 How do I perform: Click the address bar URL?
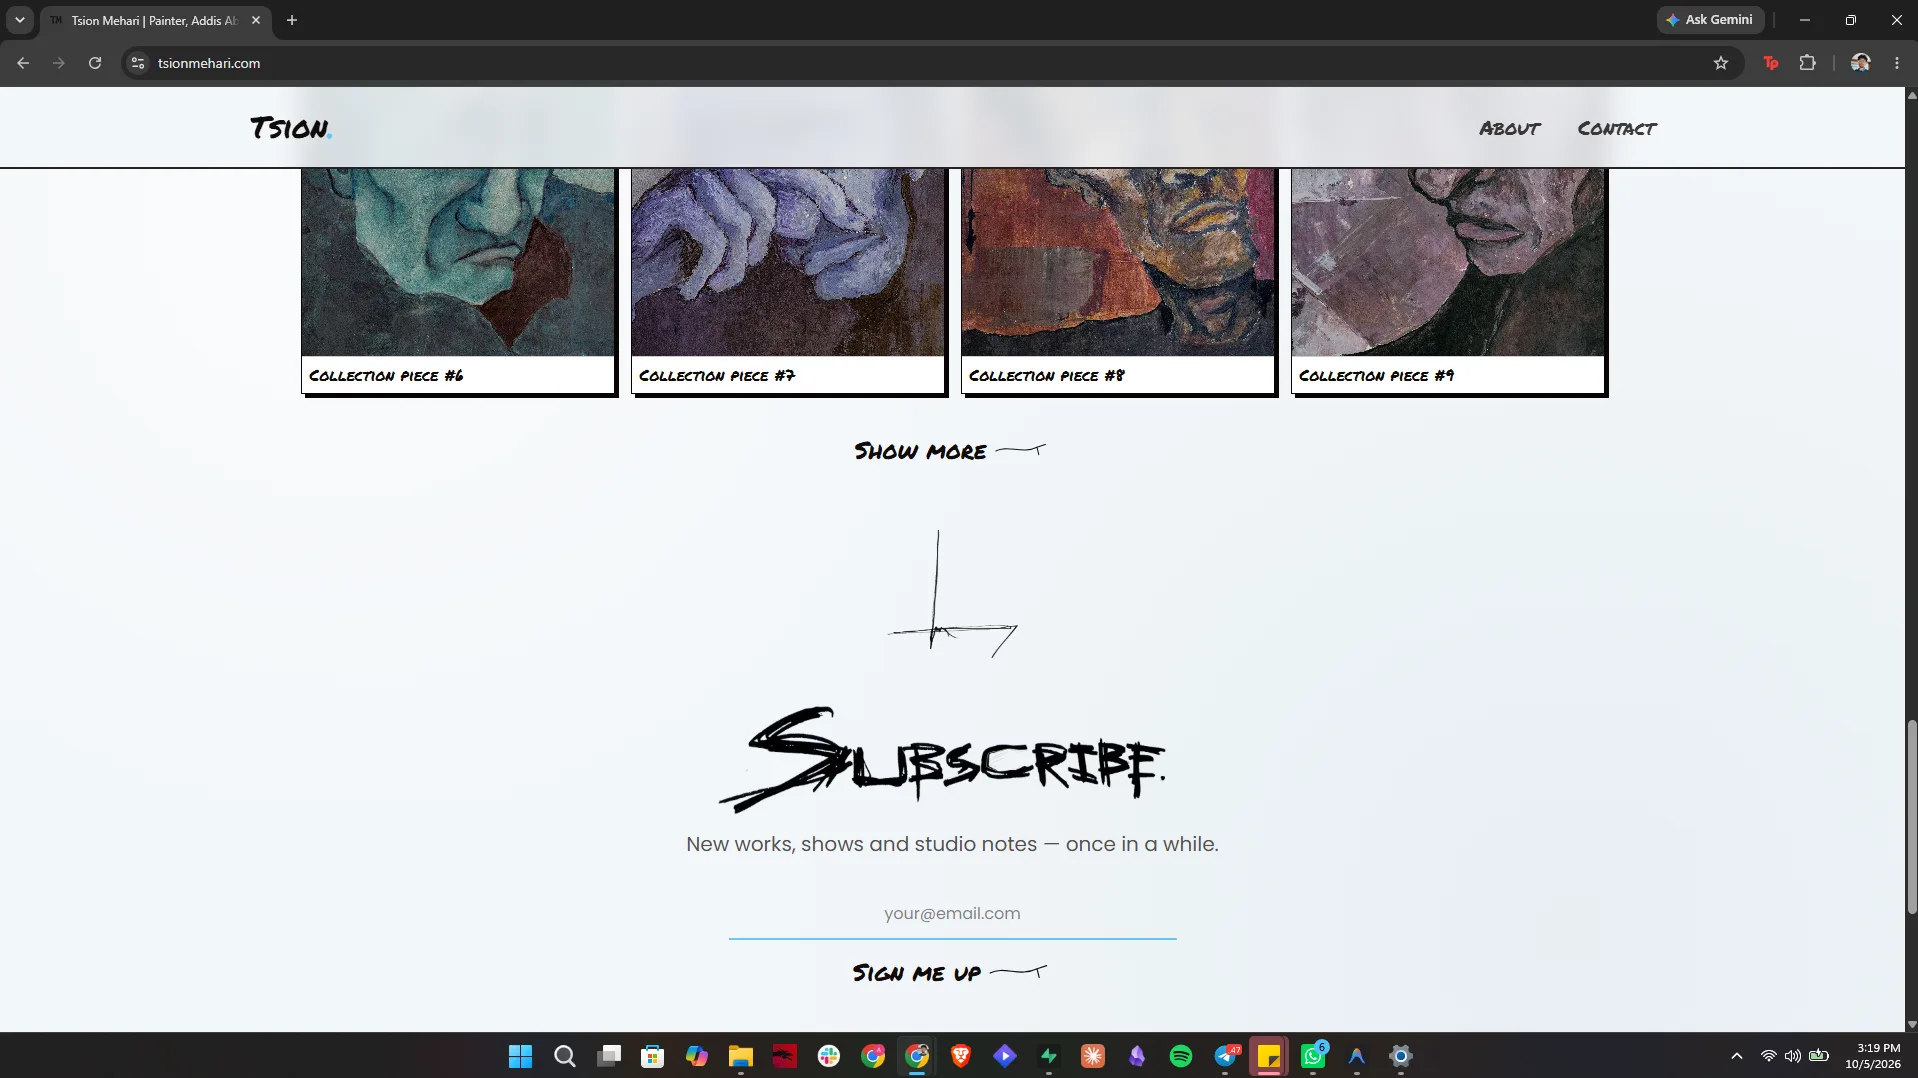point(209,63)
